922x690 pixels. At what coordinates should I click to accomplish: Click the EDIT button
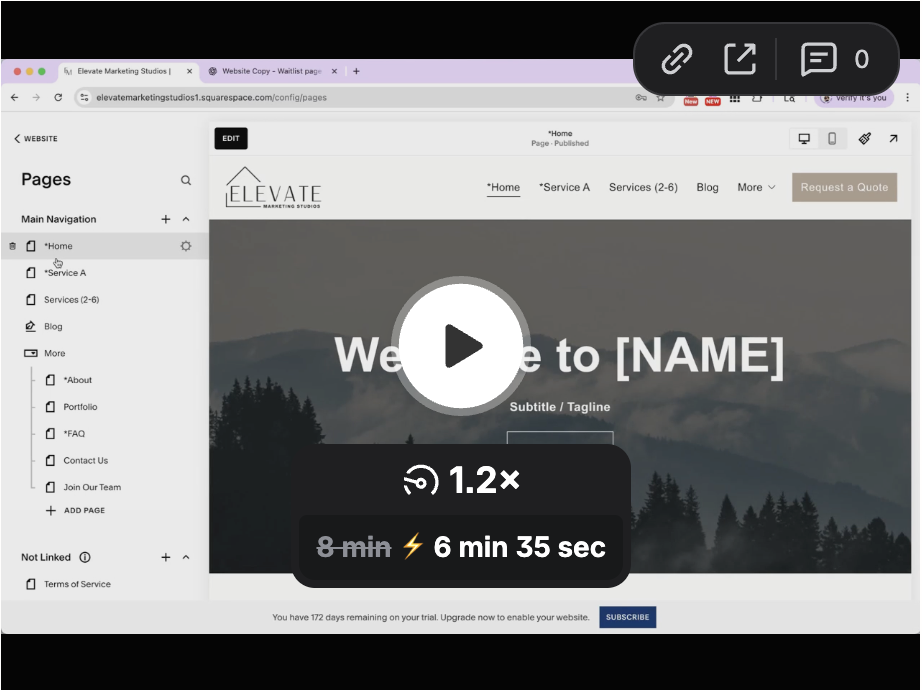230,139
